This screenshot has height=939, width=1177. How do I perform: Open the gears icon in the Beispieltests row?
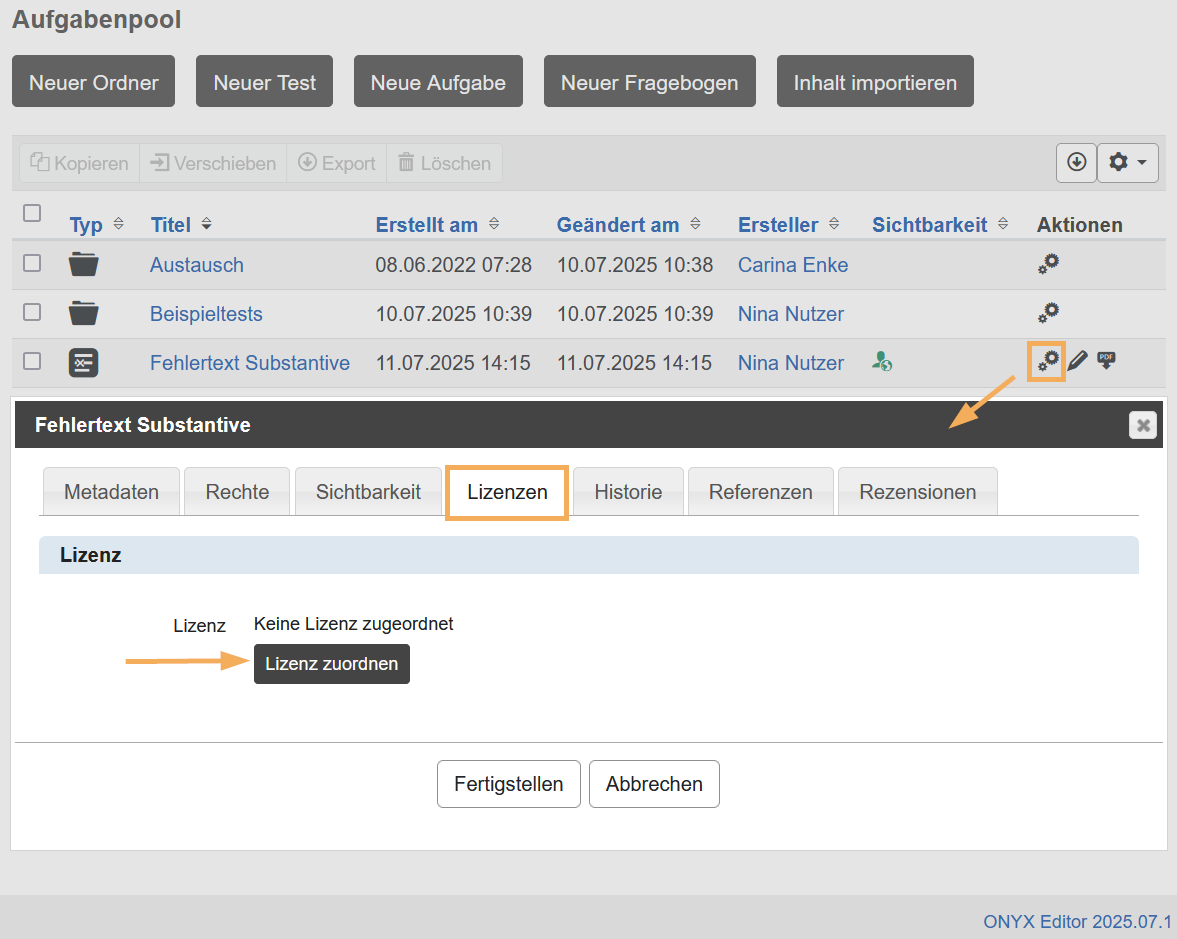tap(1047, 313)
